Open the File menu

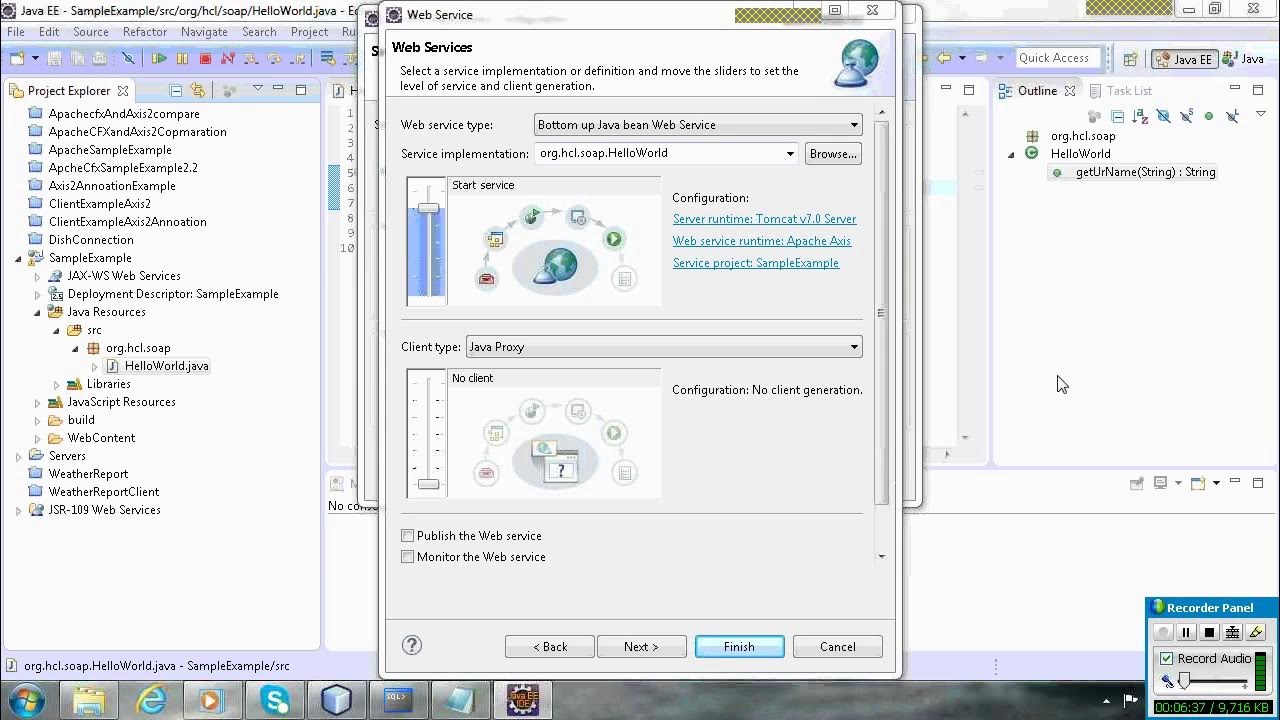pyautogui.click(x=16, y=31)
